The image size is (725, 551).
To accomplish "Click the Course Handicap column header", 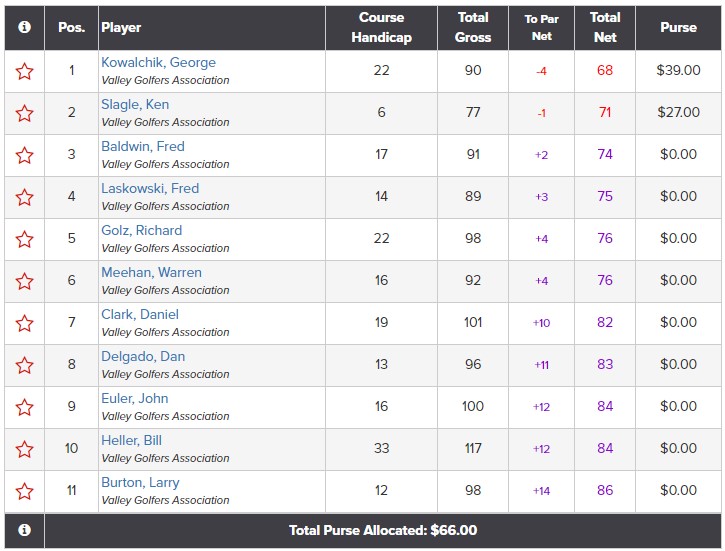I will [381, 27].
